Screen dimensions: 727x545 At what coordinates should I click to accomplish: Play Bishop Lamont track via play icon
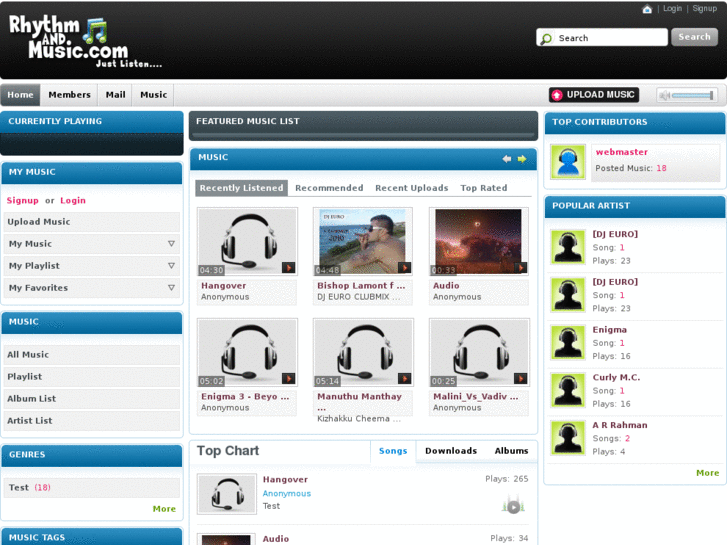coord(404,268)
